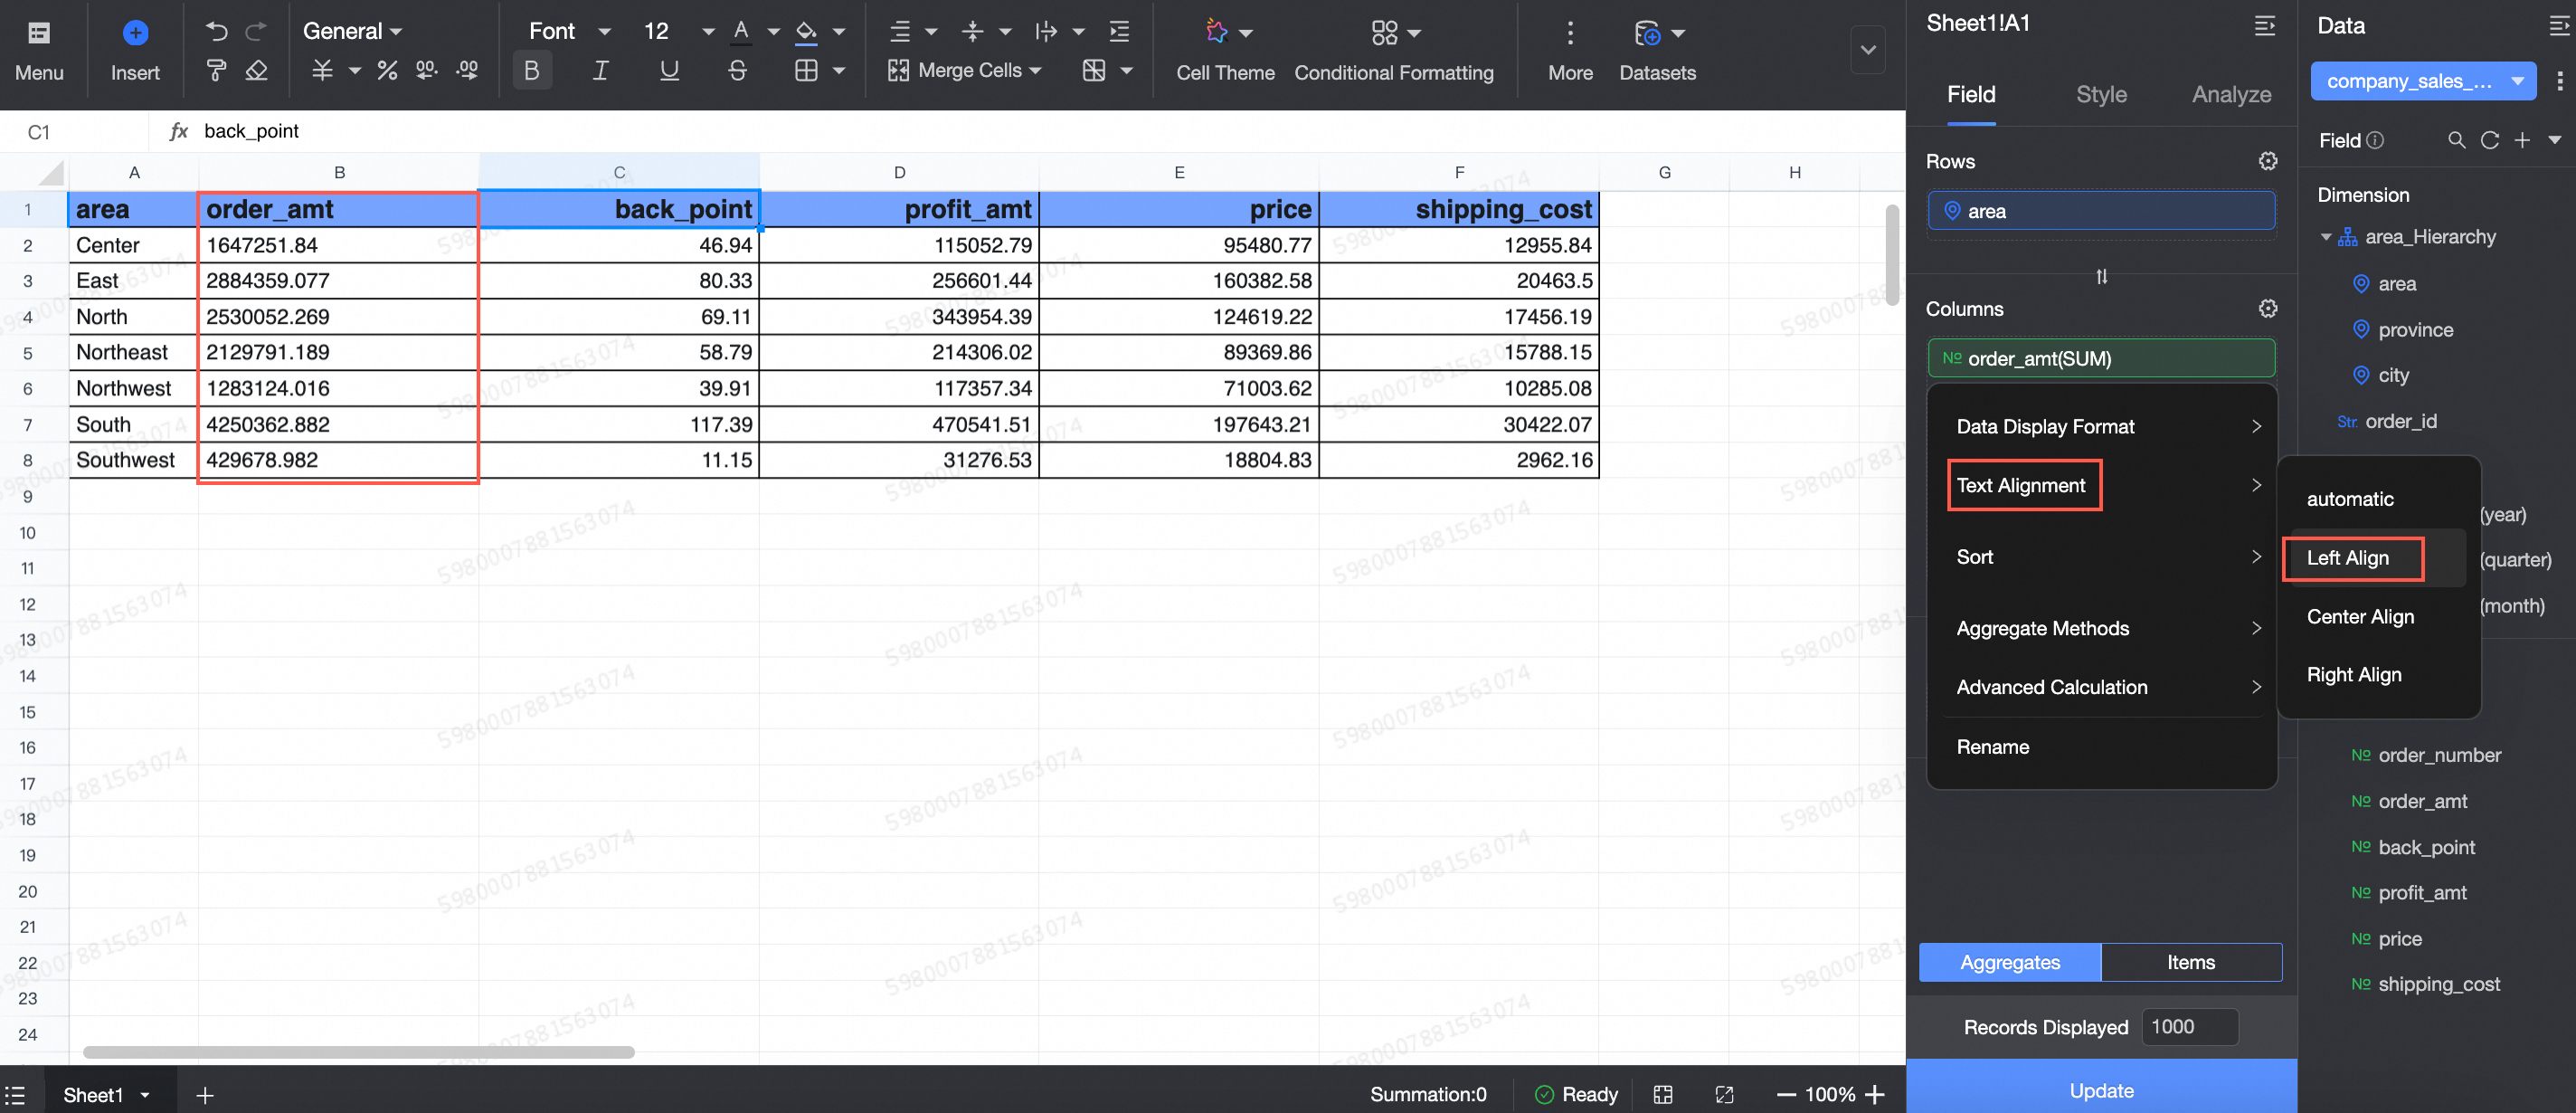Decrease decimal places
Image resolution: width=2576 pixels, height=1113 pixels.
point(427,71)
